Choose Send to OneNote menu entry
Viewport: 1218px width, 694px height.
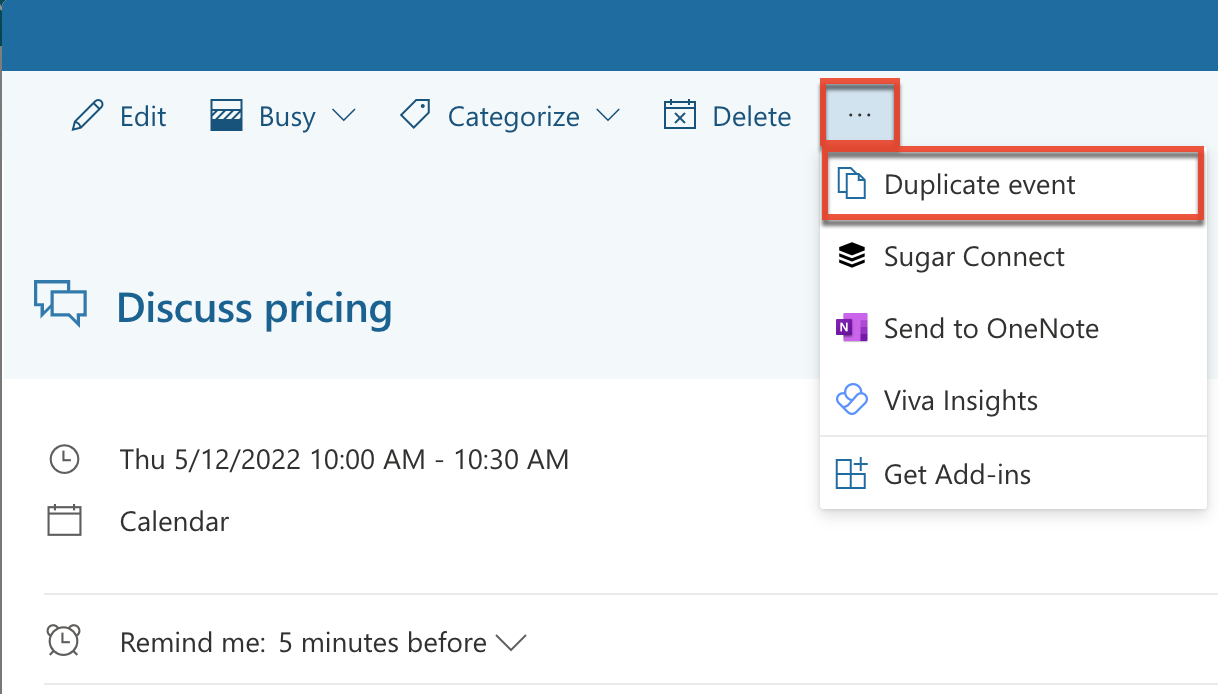click(991, 328)
